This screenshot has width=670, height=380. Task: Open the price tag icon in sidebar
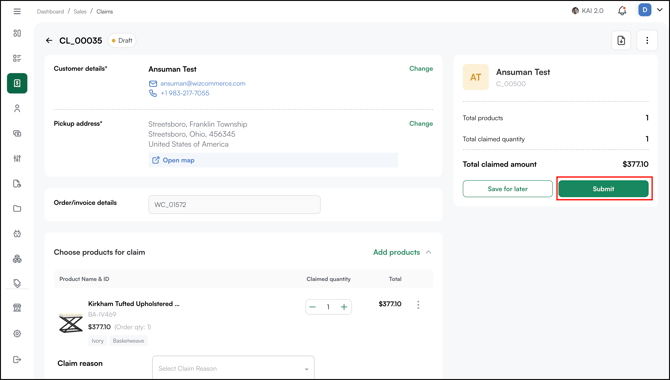[17, 283]
